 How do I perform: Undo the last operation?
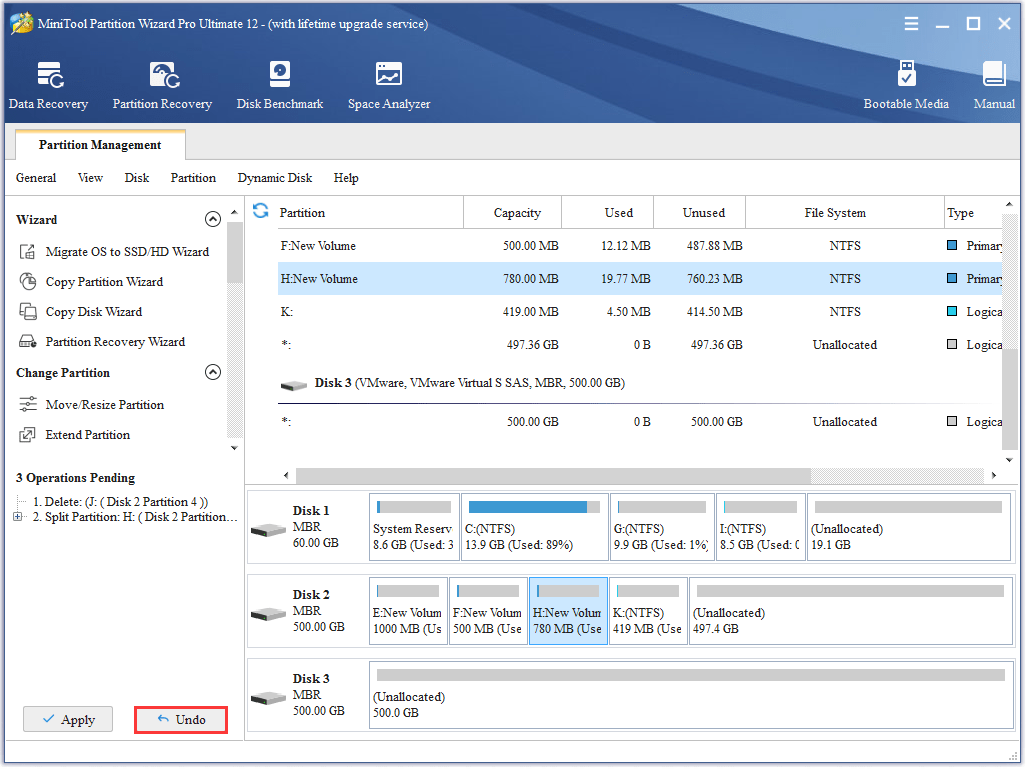pyautogui.click(x=180, y=719)
